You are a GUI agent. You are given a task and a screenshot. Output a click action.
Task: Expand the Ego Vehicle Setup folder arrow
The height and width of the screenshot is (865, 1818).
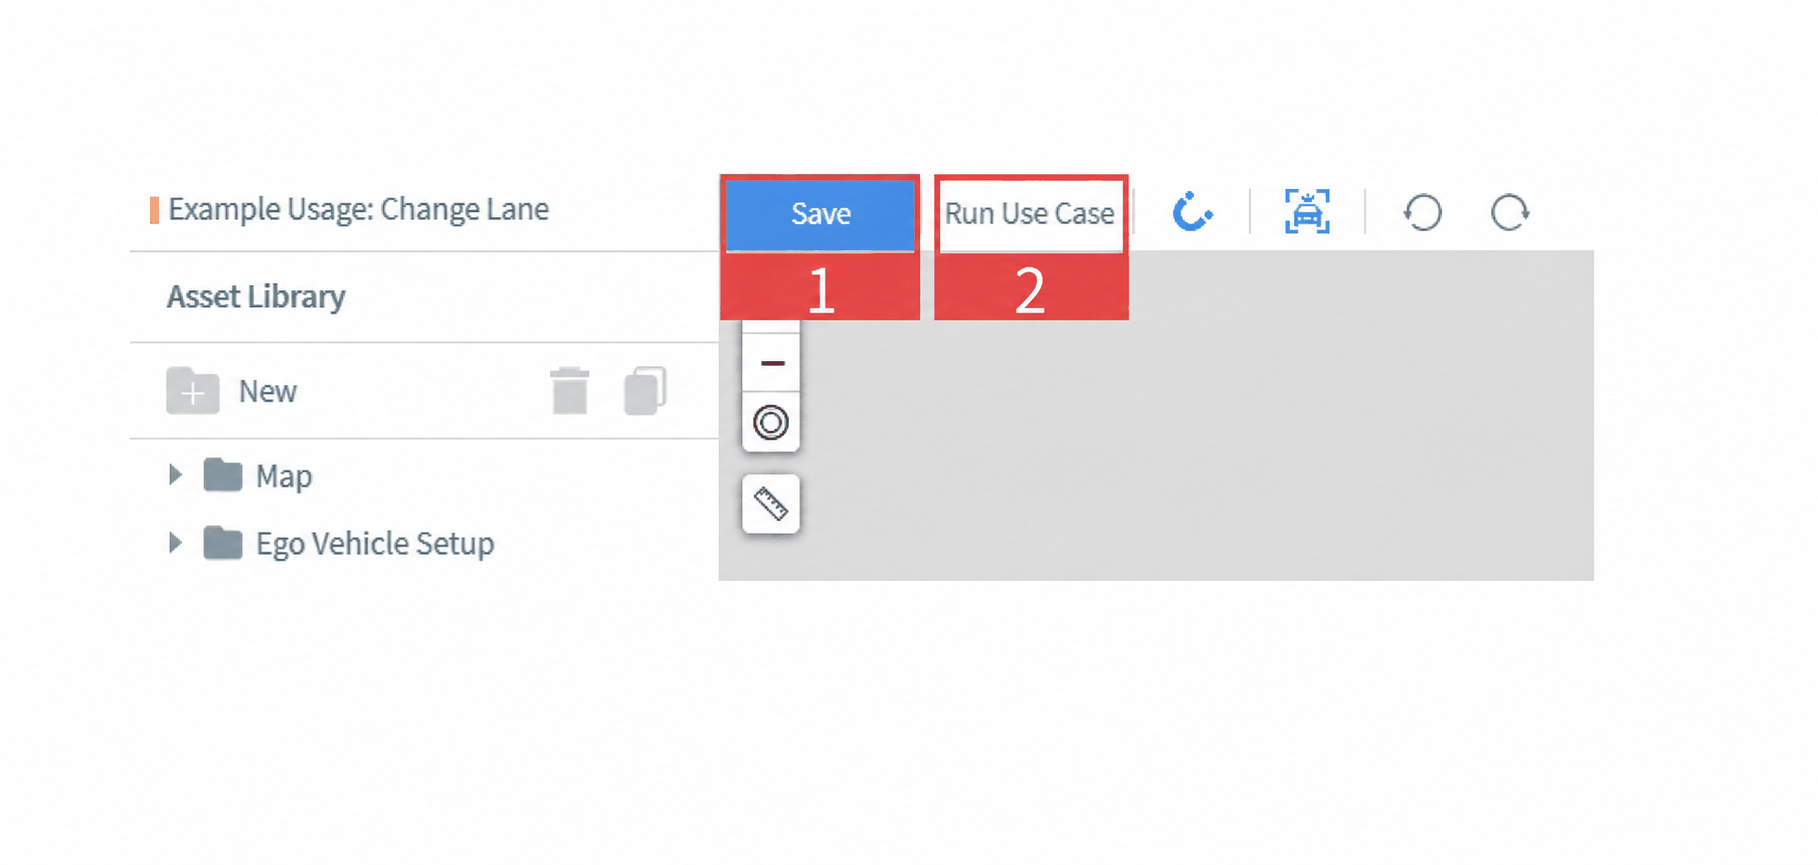[175, 543]
